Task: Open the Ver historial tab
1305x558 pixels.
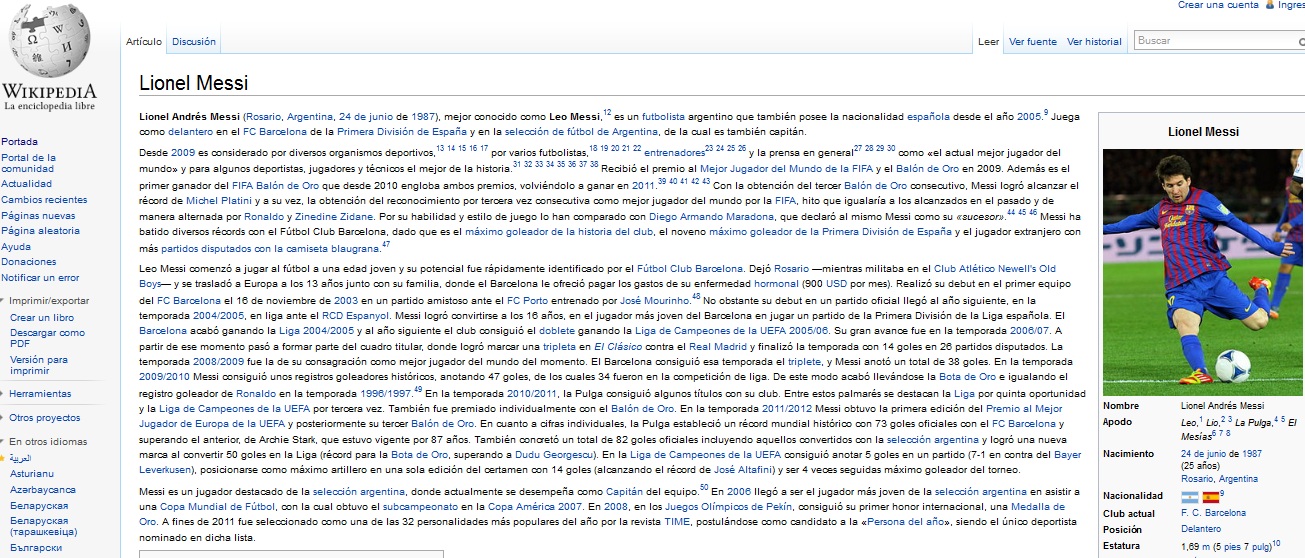Action: [x=1094, y=42]
